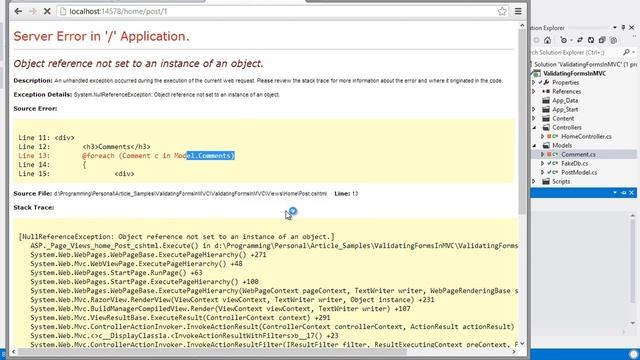Expand the App_Start folder

(533, 109)
